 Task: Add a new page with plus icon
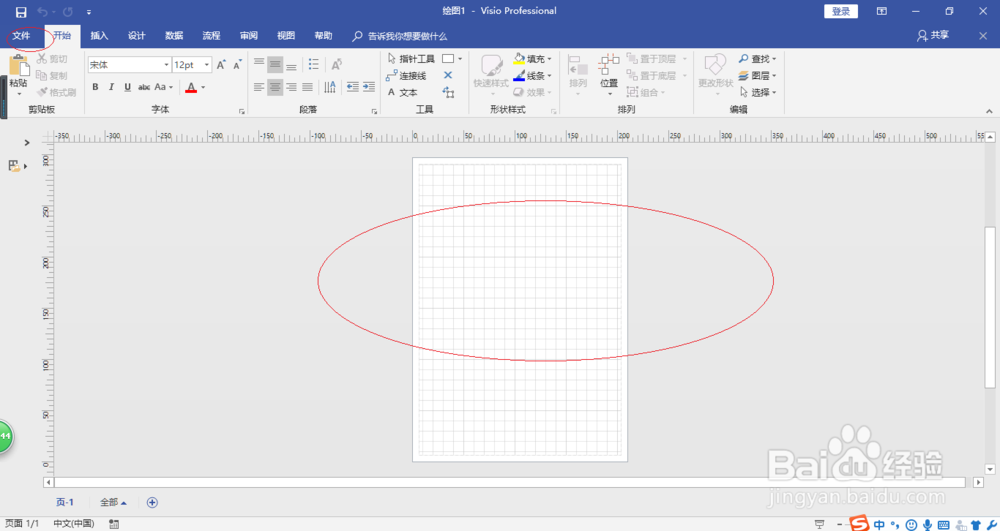[152, 502]
